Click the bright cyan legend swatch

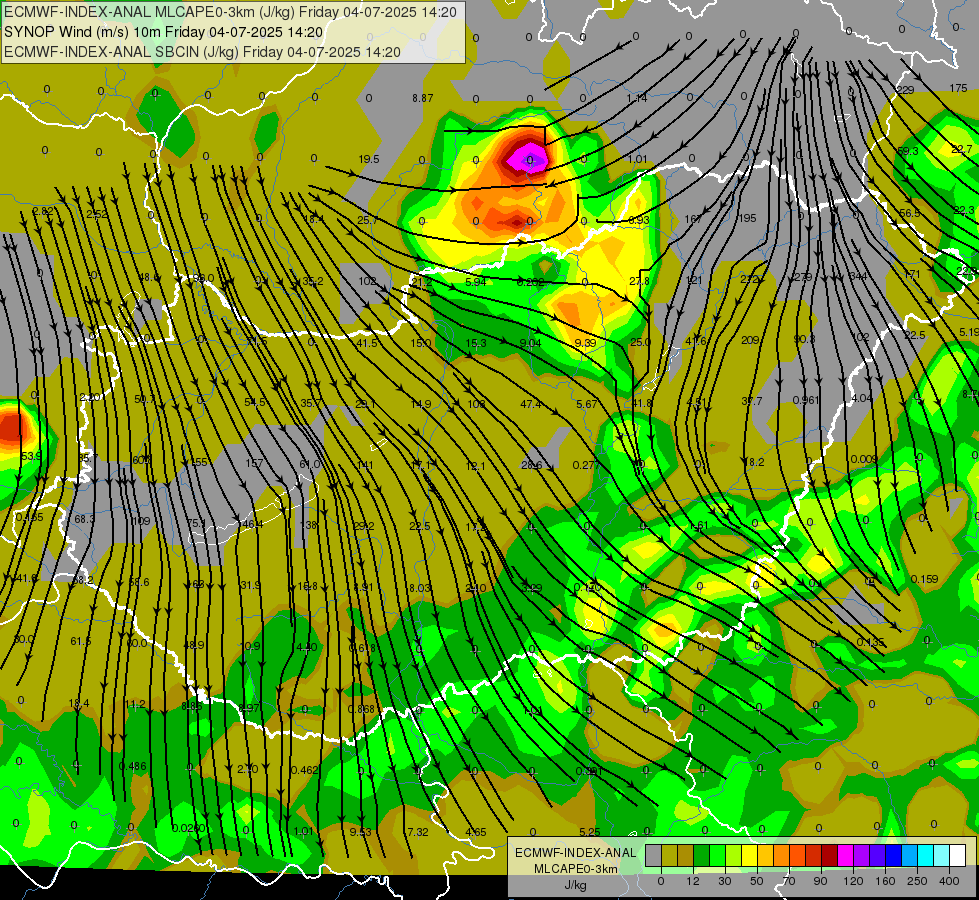point(925,855)
